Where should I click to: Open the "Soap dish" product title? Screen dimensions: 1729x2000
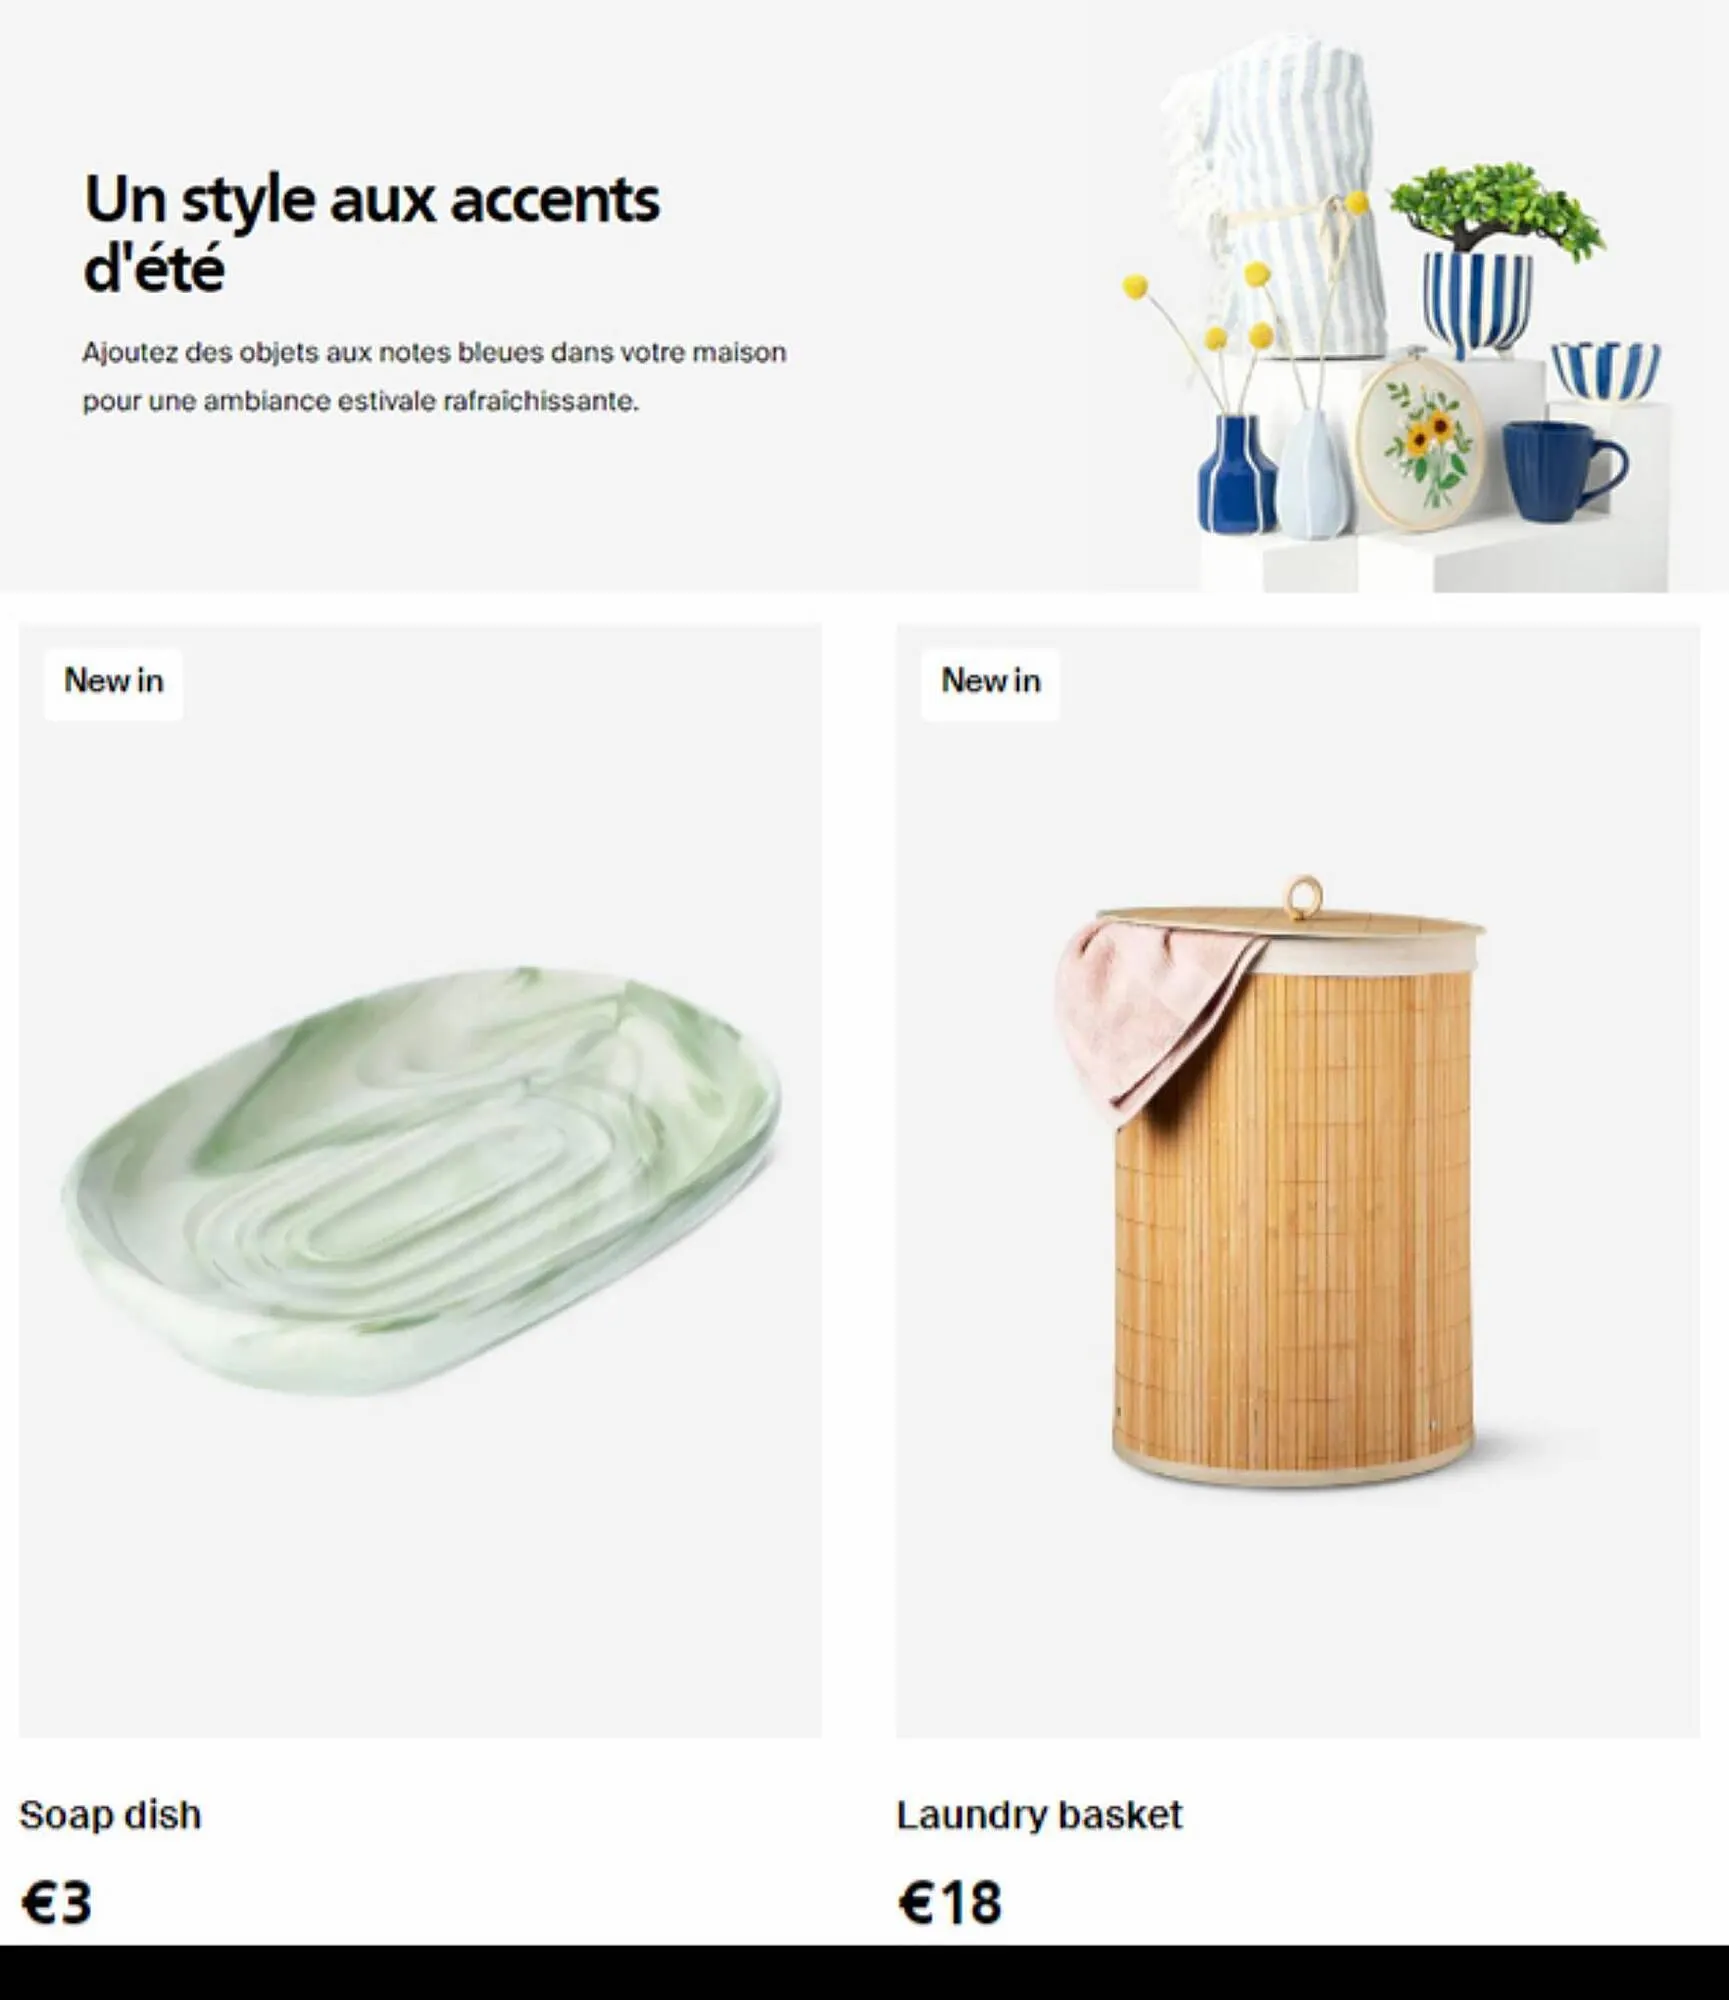[x=110, y=1815]
